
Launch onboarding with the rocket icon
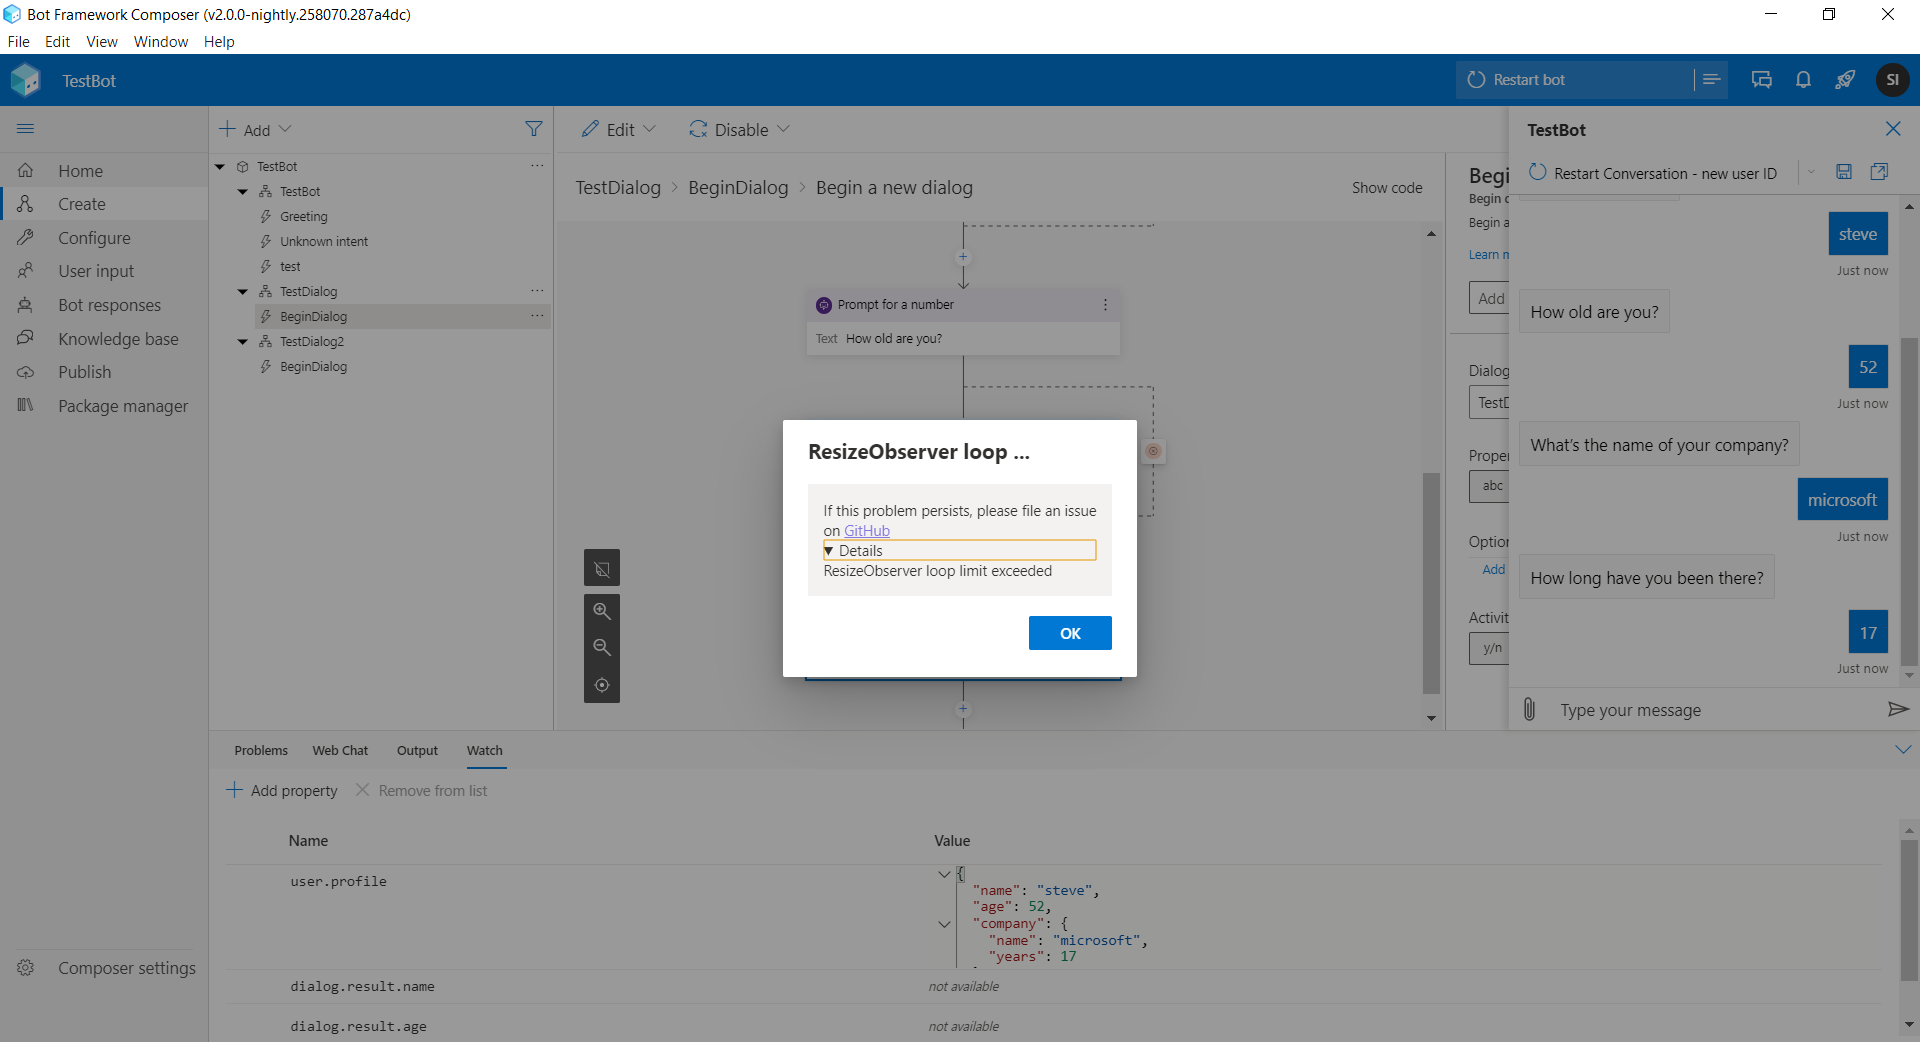click(x=1845, y=80)
